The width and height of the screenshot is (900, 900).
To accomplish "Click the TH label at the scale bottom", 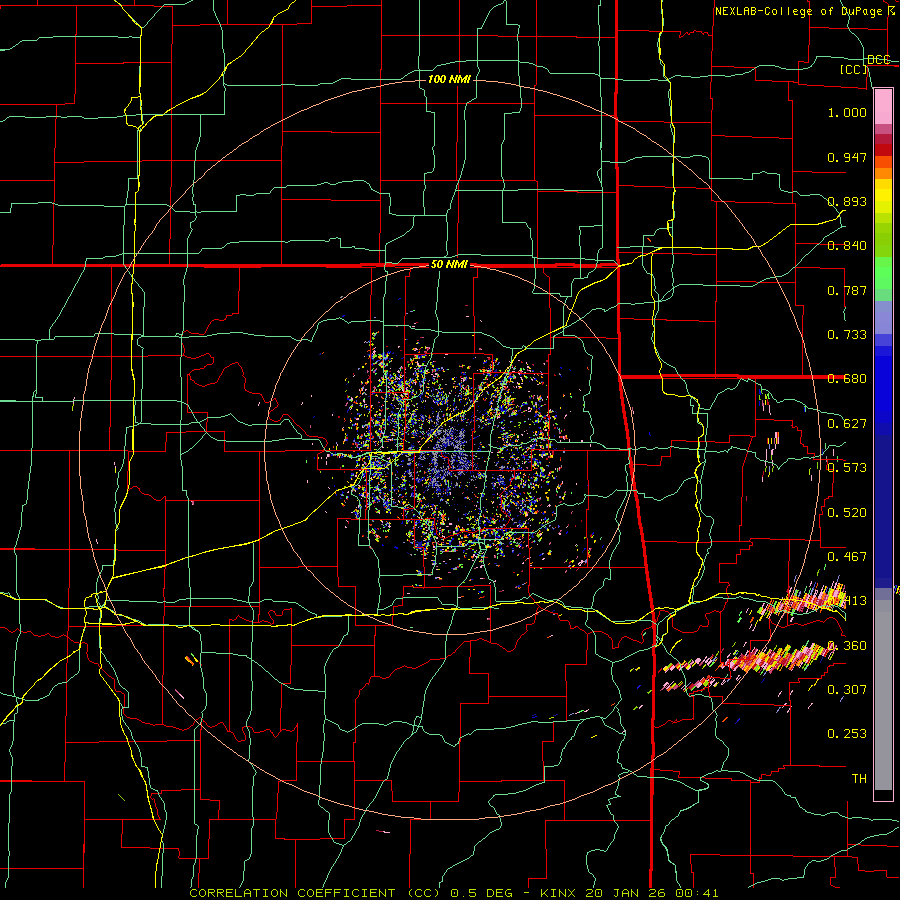I will tap(859, 779).
